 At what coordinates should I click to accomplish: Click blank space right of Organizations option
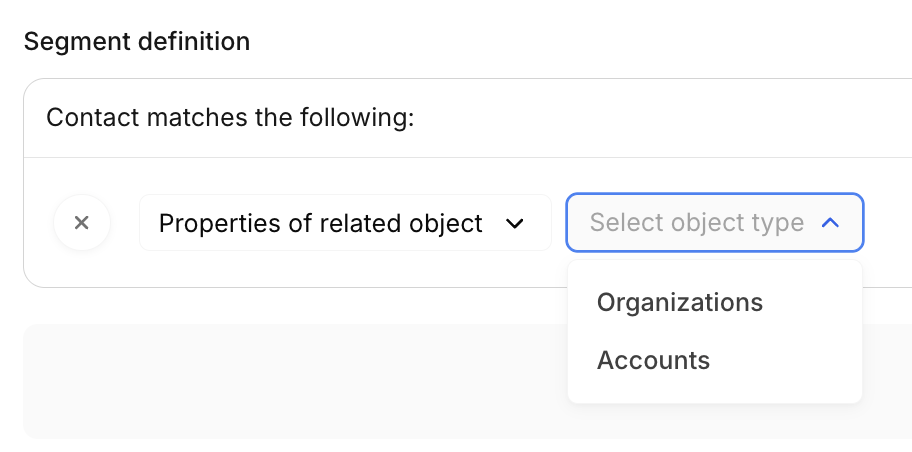click(815, 302)
